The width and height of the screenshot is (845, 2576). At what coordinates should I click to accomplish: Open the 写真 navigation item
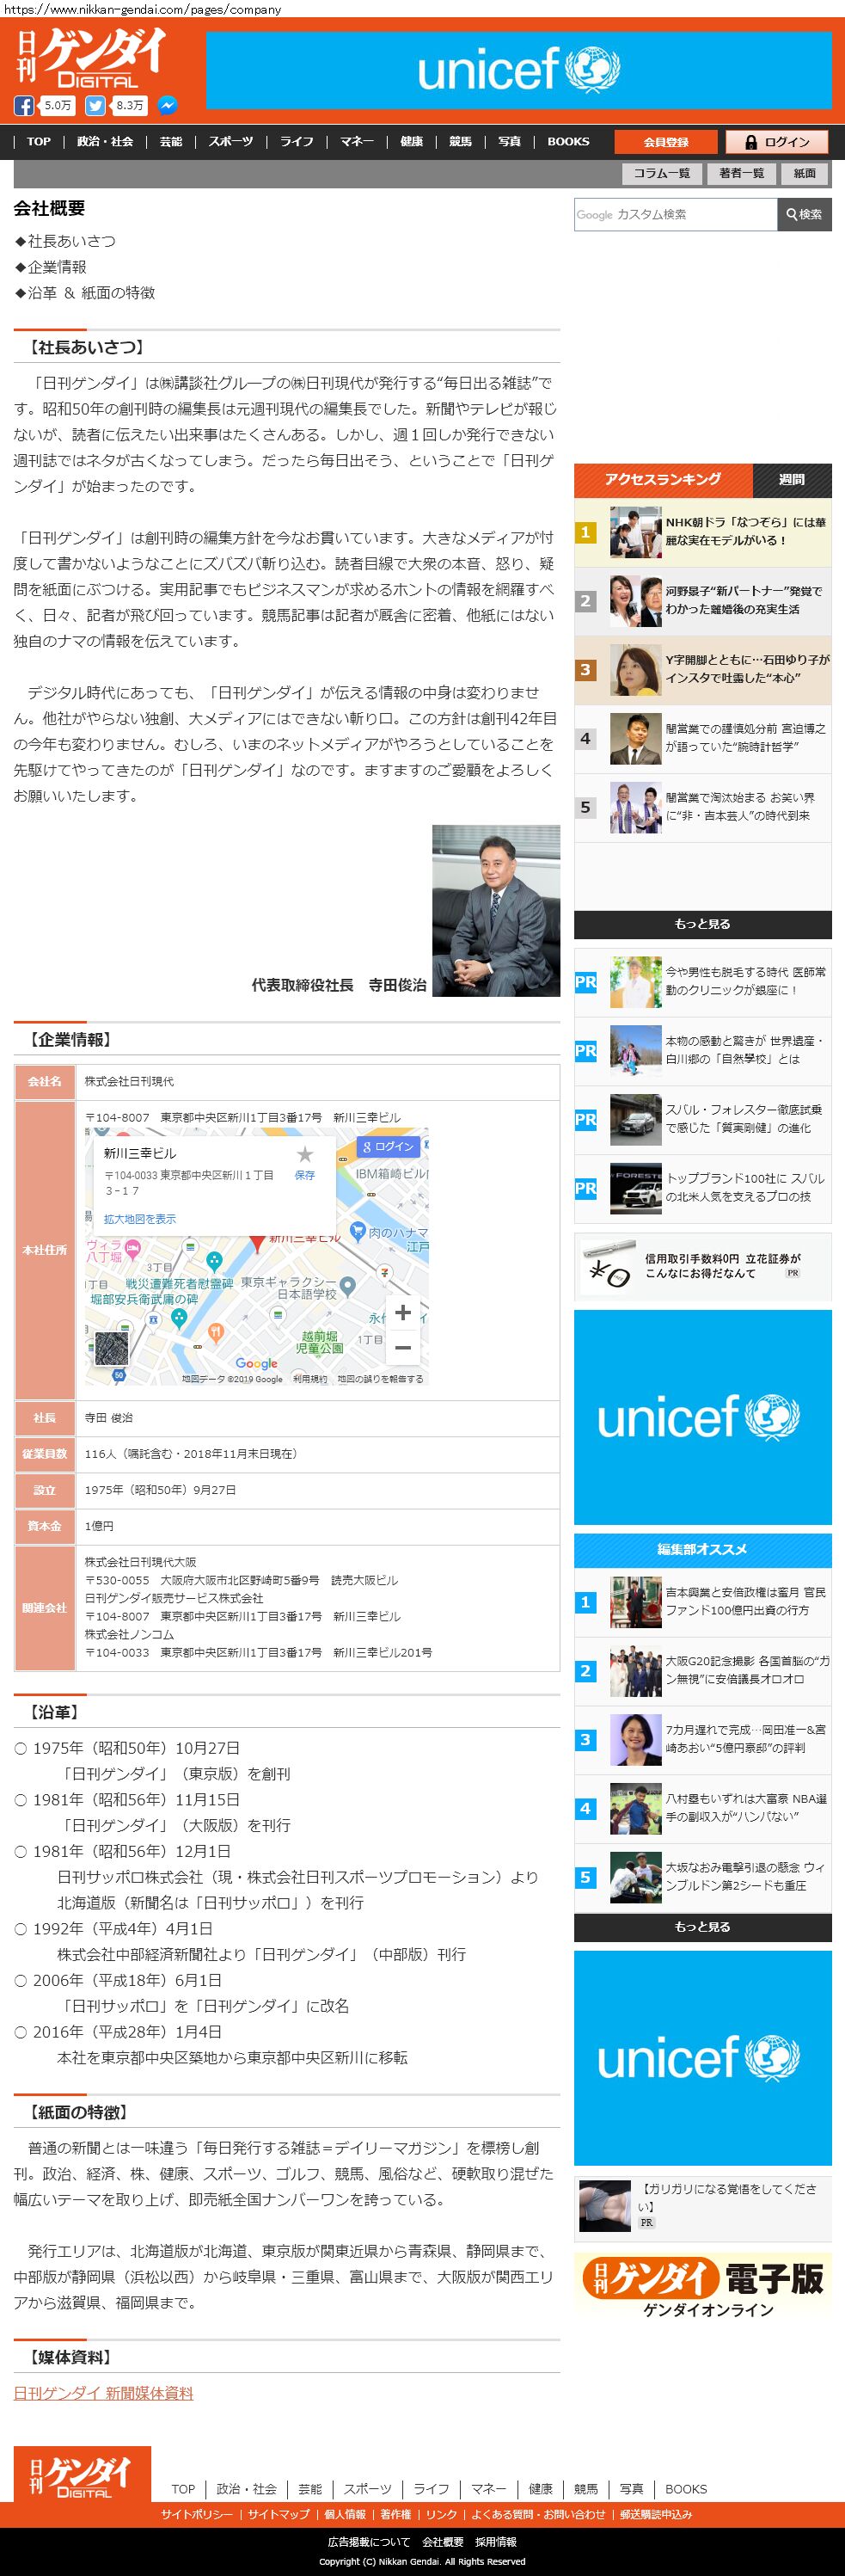[509, 141]
